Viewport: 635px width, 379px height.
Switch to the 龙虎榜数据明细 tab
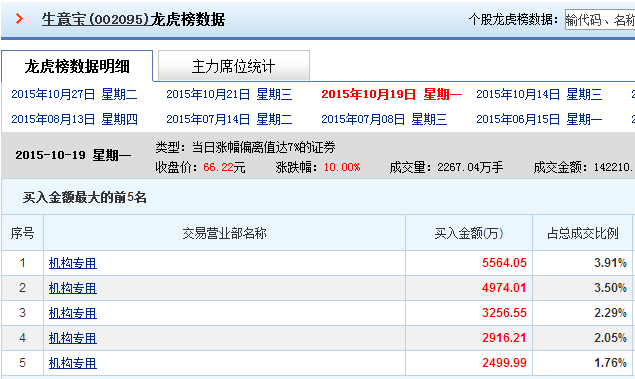77,66
